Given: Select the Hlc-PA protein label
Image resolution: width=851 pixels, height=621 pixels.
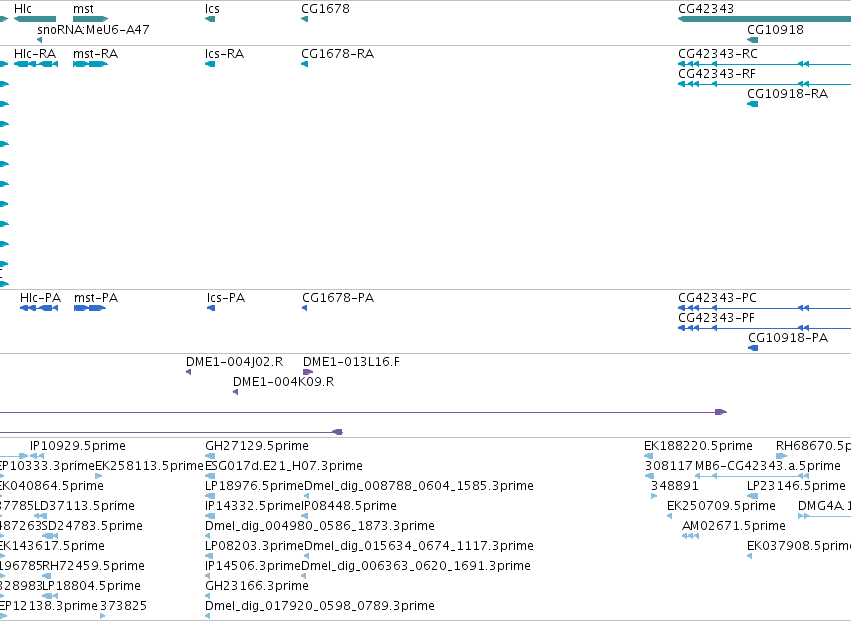Looking at the screenshot, I should 40,298.
